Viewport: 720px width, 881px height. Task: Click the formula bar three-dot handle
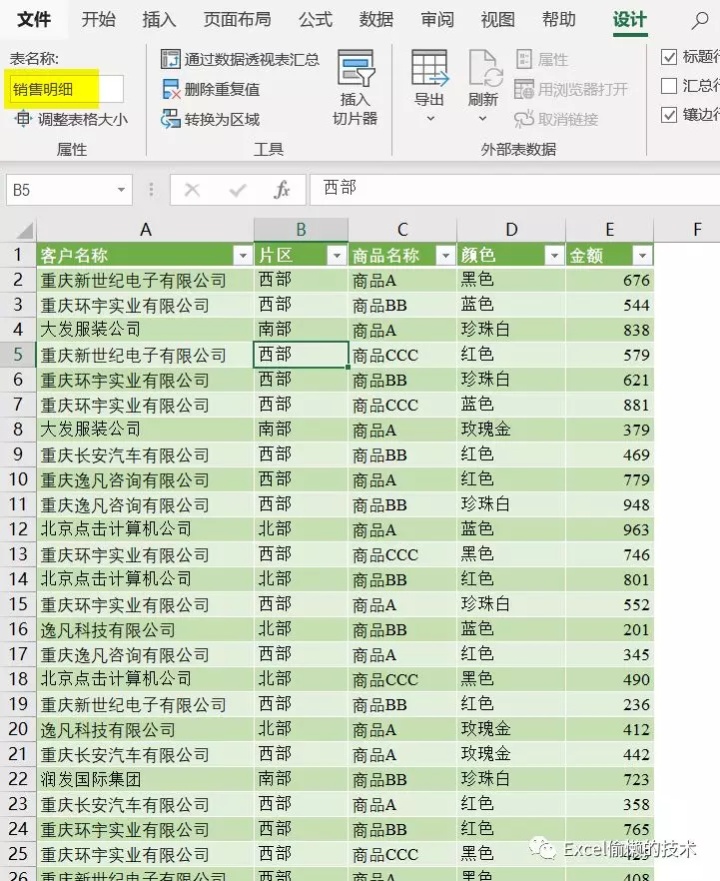tap(151, 189)
